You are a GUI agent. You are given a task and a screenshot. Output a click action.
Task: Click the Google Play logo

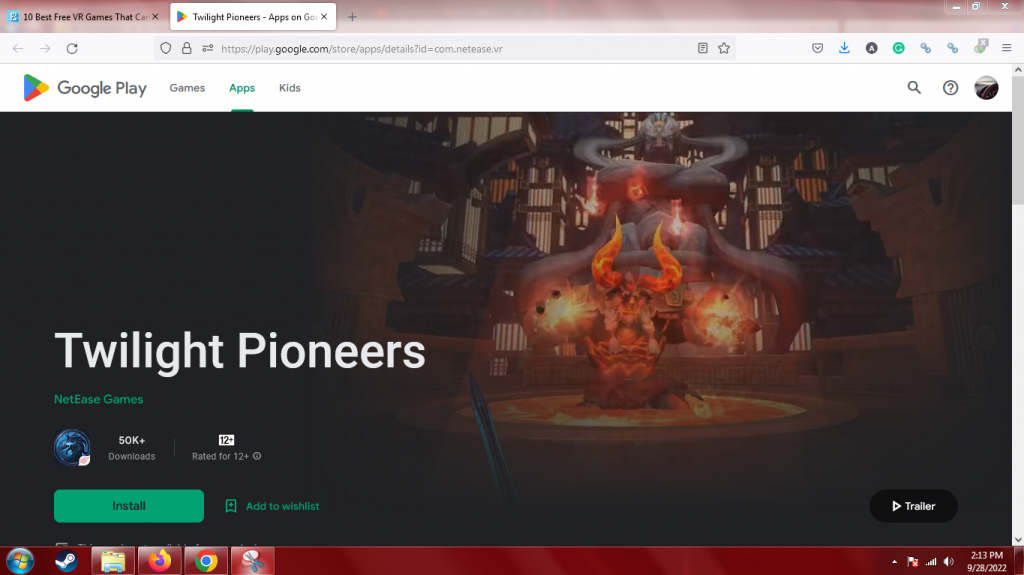(x=85, y=88)
